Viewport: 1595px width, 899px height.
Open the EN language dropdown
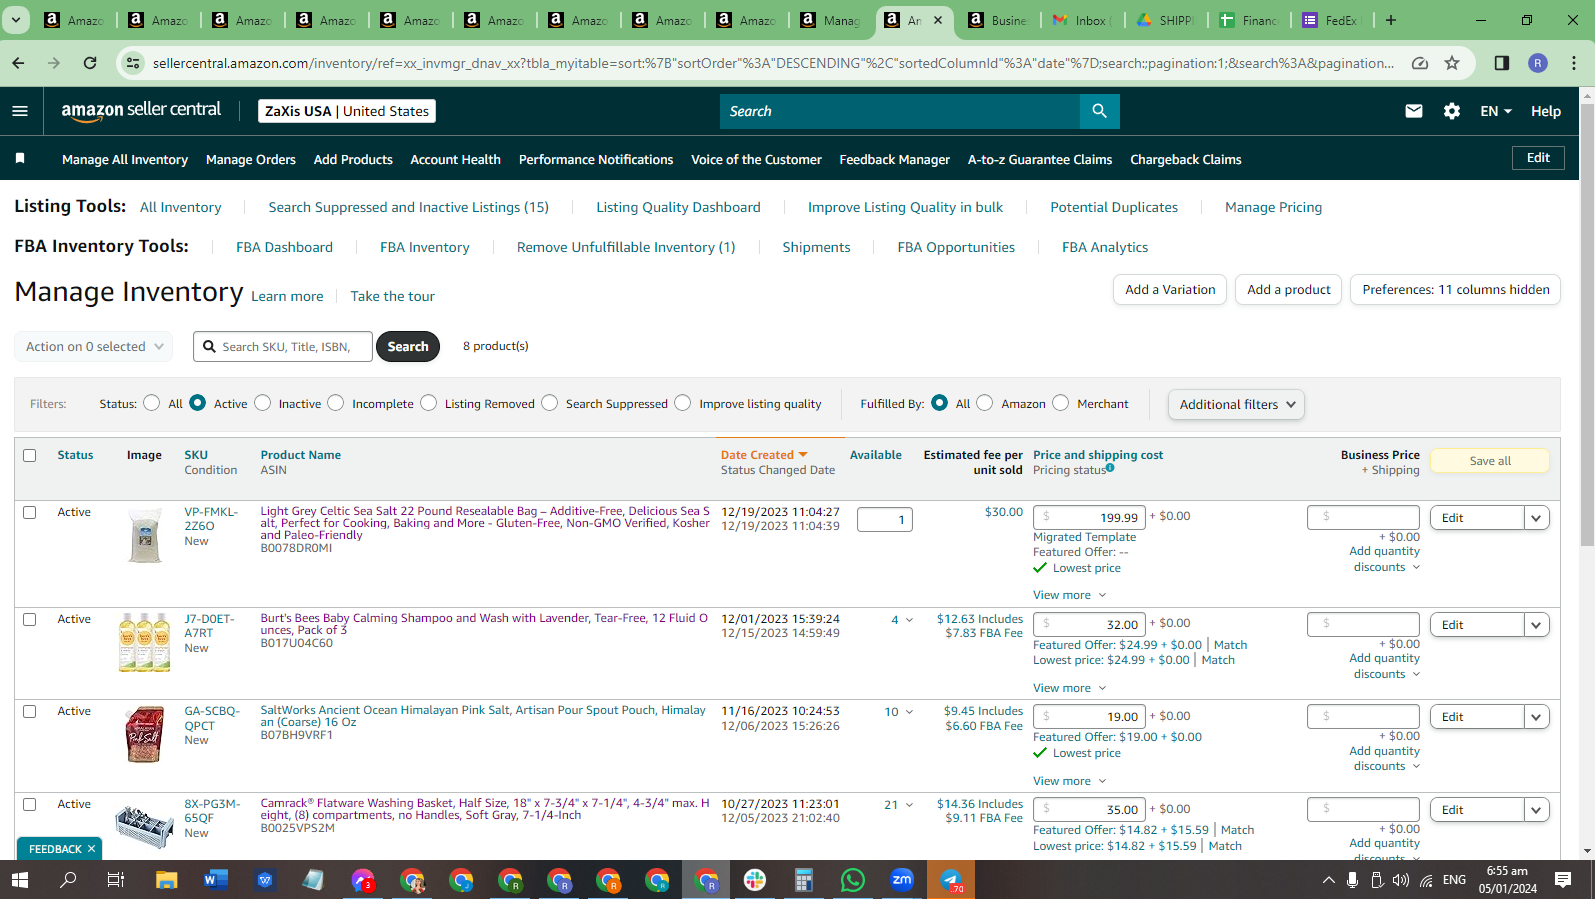click(x=1496, y=111)
